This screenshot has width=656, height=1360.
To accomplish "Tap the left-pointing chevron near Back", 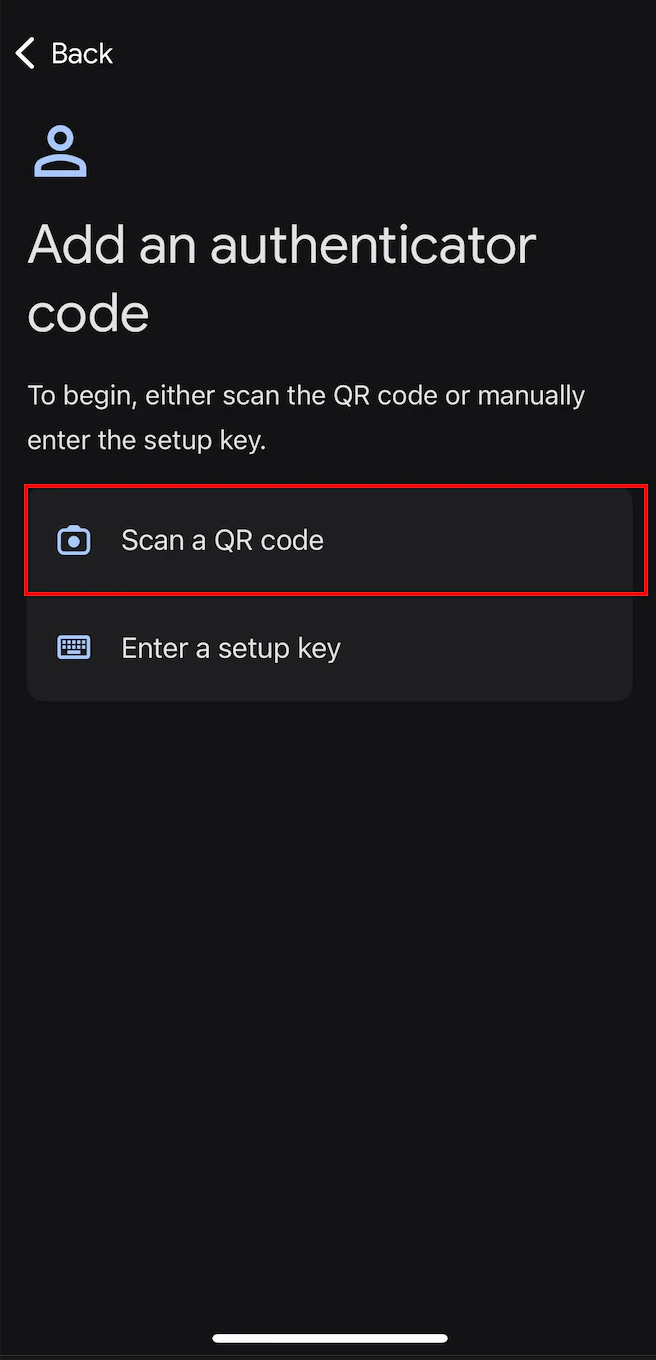I will pos(24,53).
